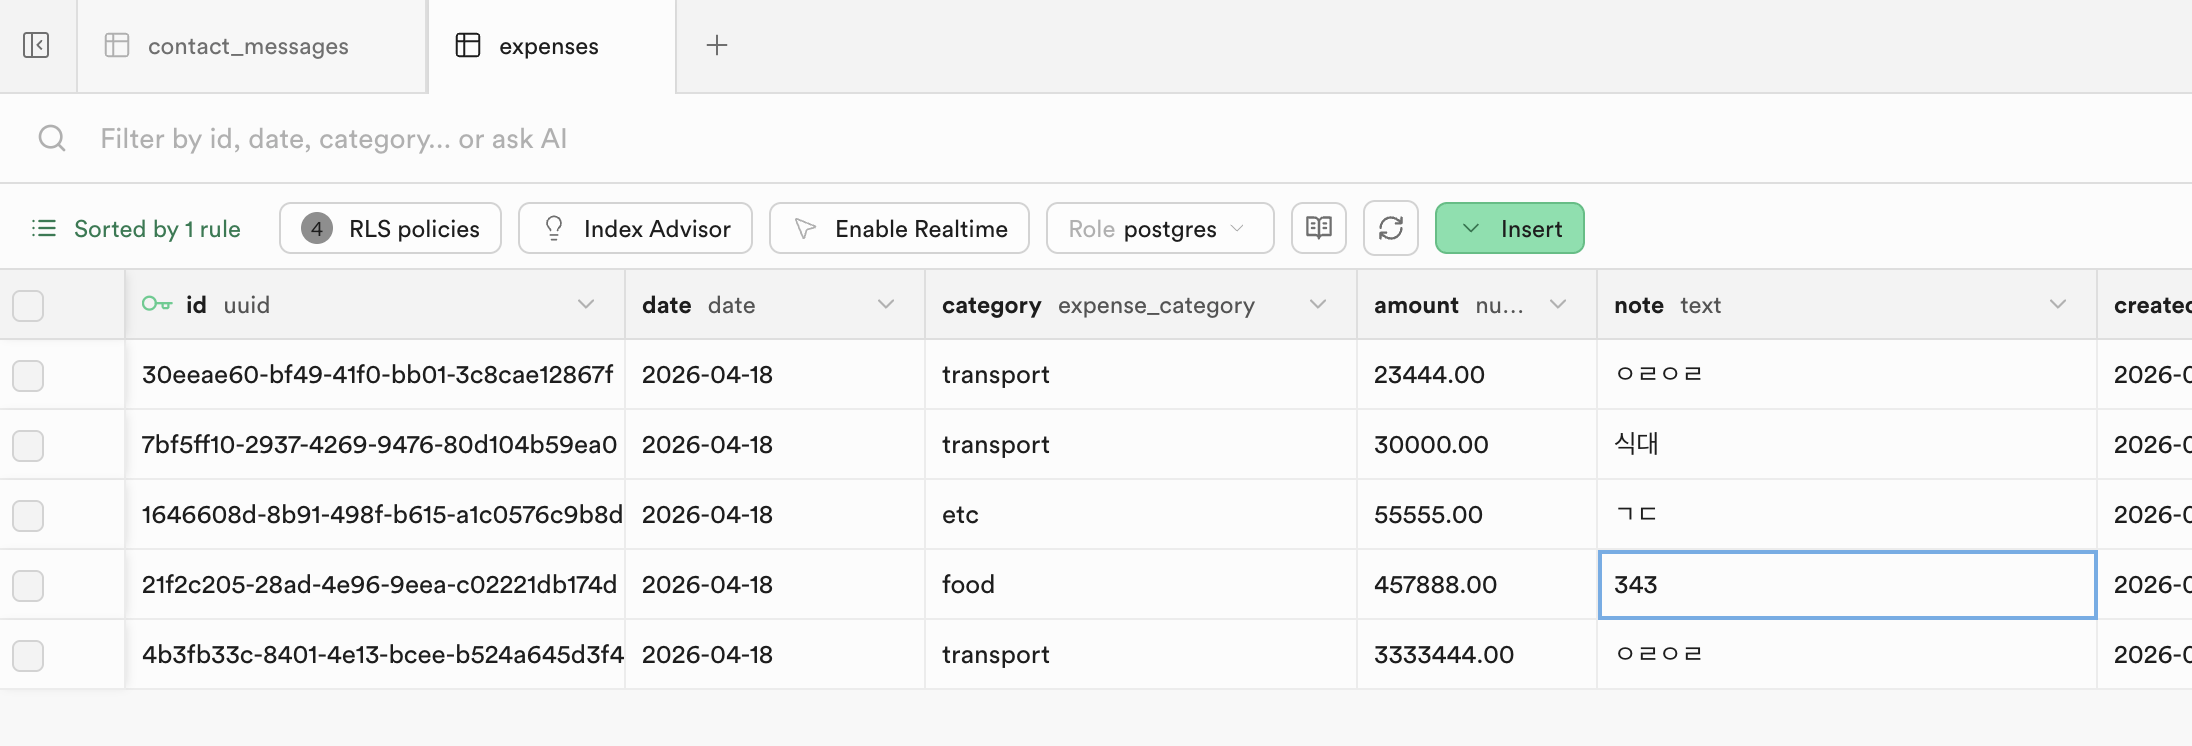The image size is (2192, 746).
Task: Expand the category column menu chevron
Action: (1318, 304)
